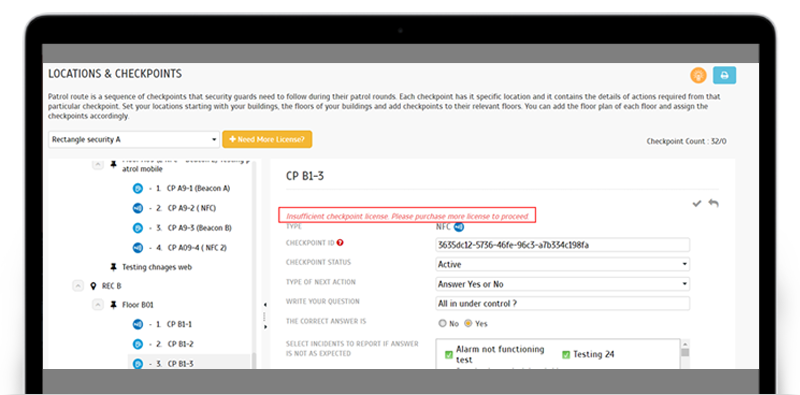Open the Type of Next Action dropdown
The width and height of the screenshot is (800, 395).
pos(562,284)
